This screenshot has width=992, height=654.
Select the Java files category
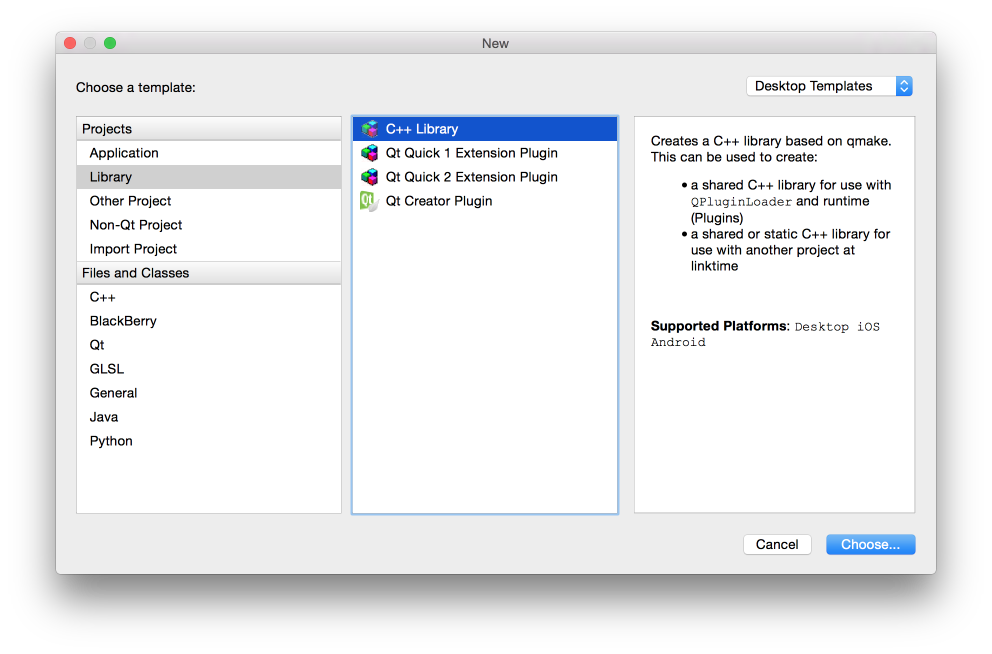209,417
